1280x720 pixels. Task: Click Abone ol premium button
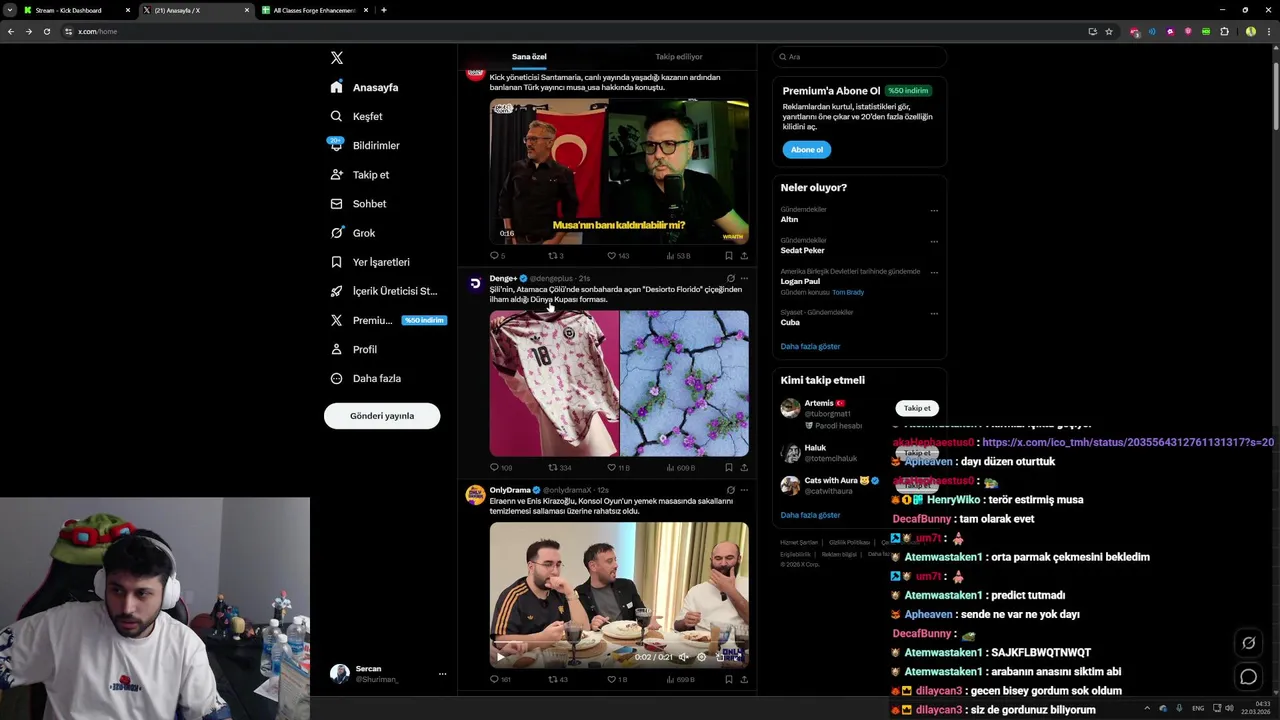(807, 150)
